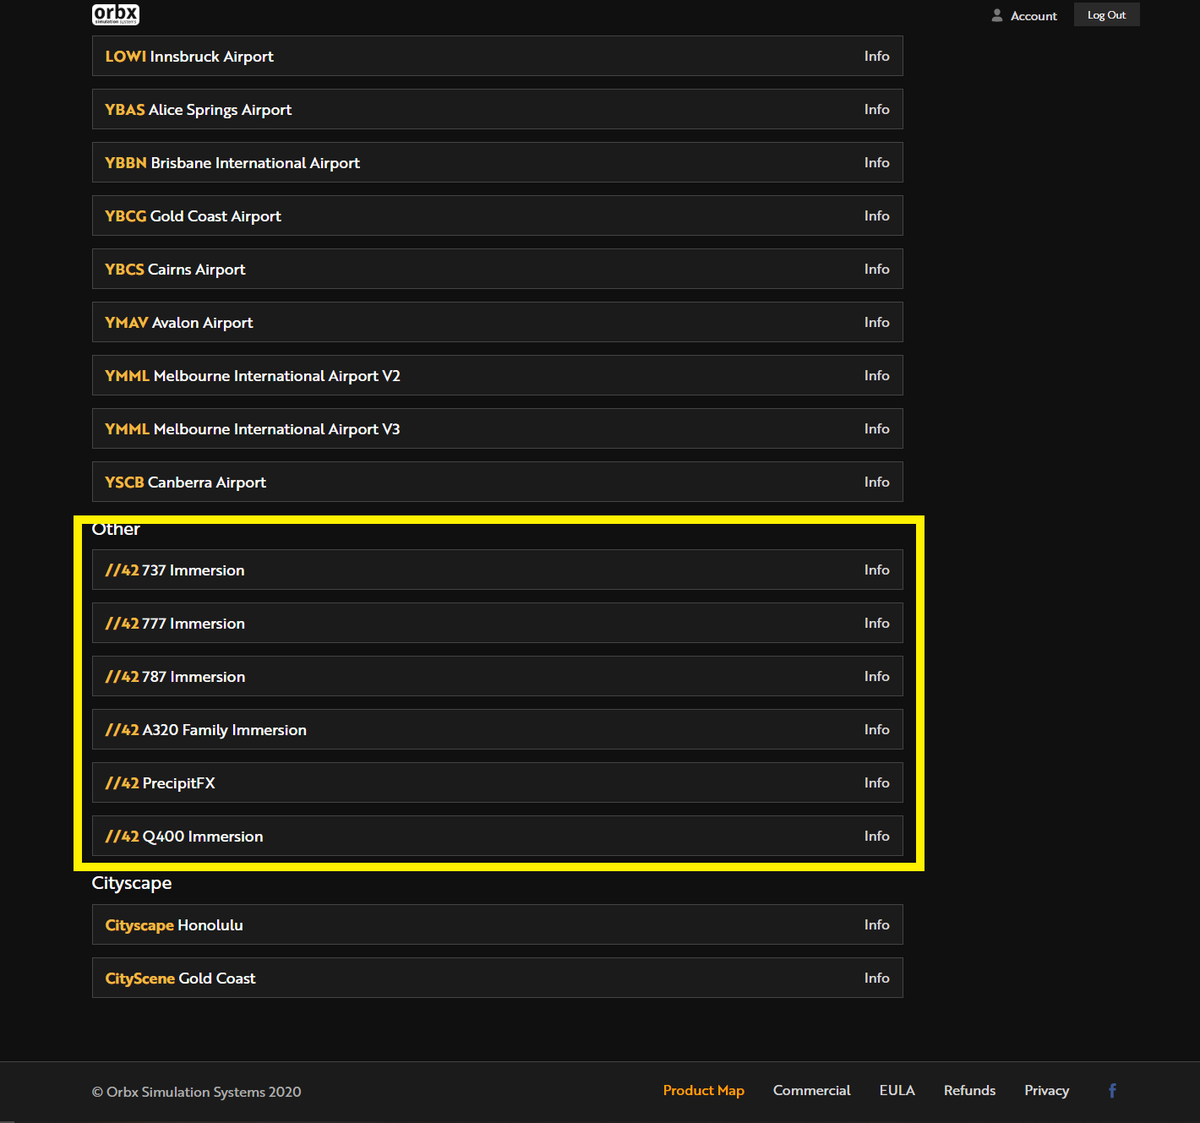The height and width of the screenshot is (1123, 1200).
Task: Open Account page link
Action: click(x=1033, y=16)
